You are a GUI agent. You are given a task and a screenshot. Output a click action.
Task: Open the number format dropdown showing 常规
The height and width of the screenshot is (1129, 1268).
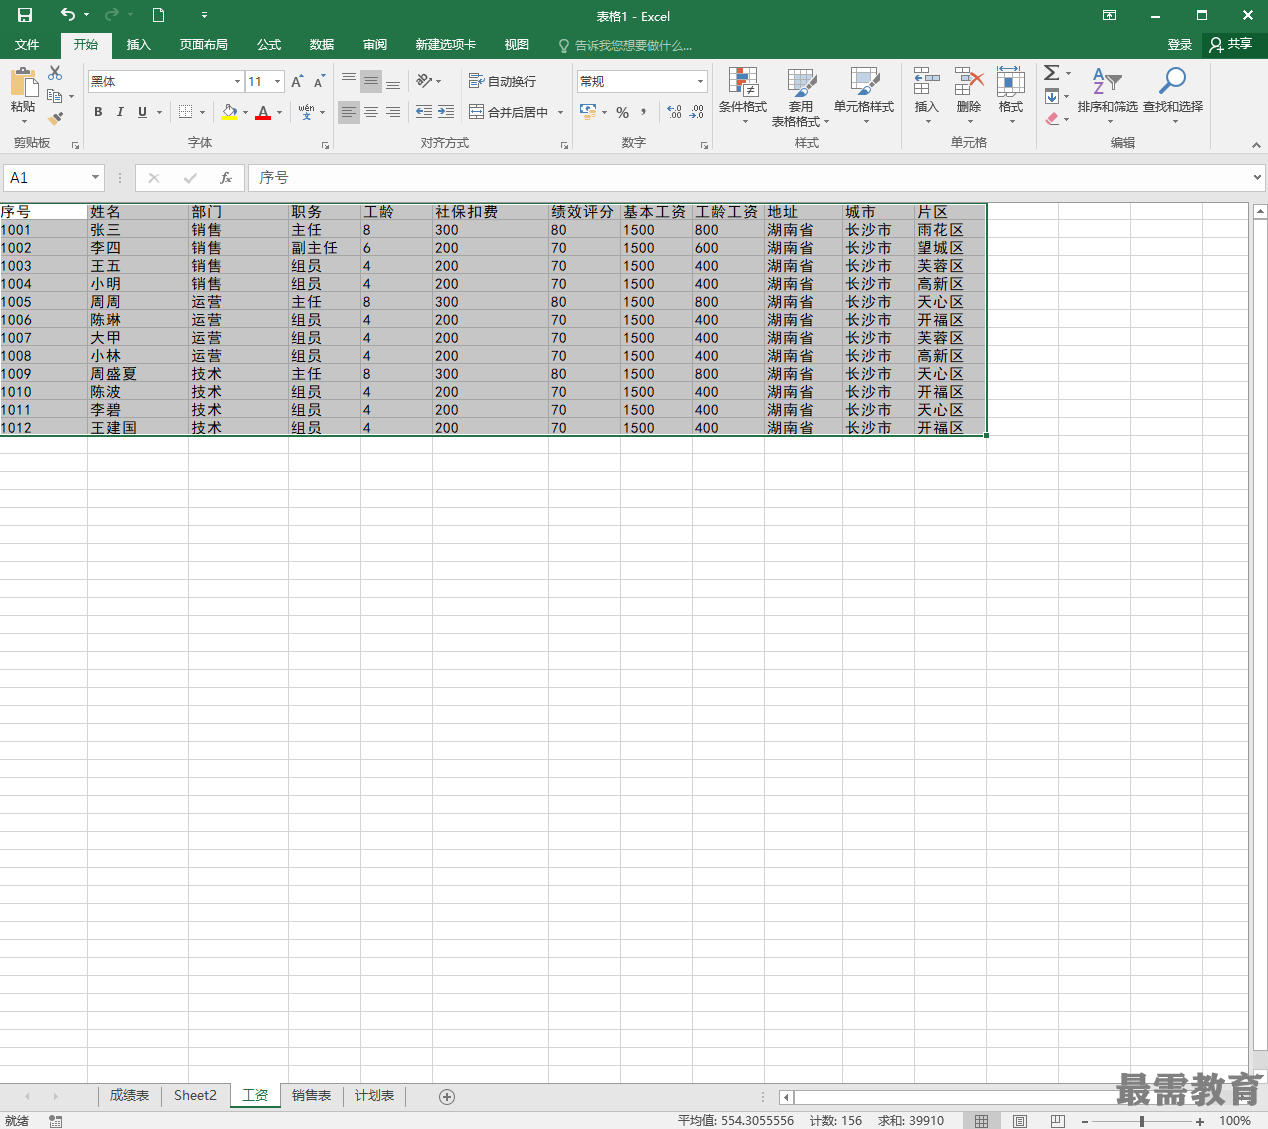(x=700, y=81)
